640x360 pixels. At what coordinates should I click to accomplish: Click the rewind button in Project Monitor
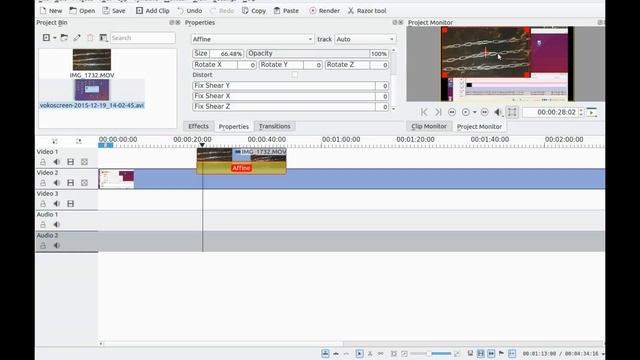[452, 112]
